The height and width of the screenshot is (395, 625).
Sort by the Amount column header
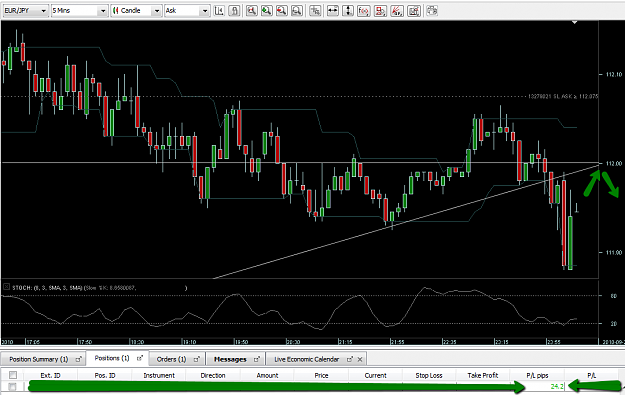point(267,375)
